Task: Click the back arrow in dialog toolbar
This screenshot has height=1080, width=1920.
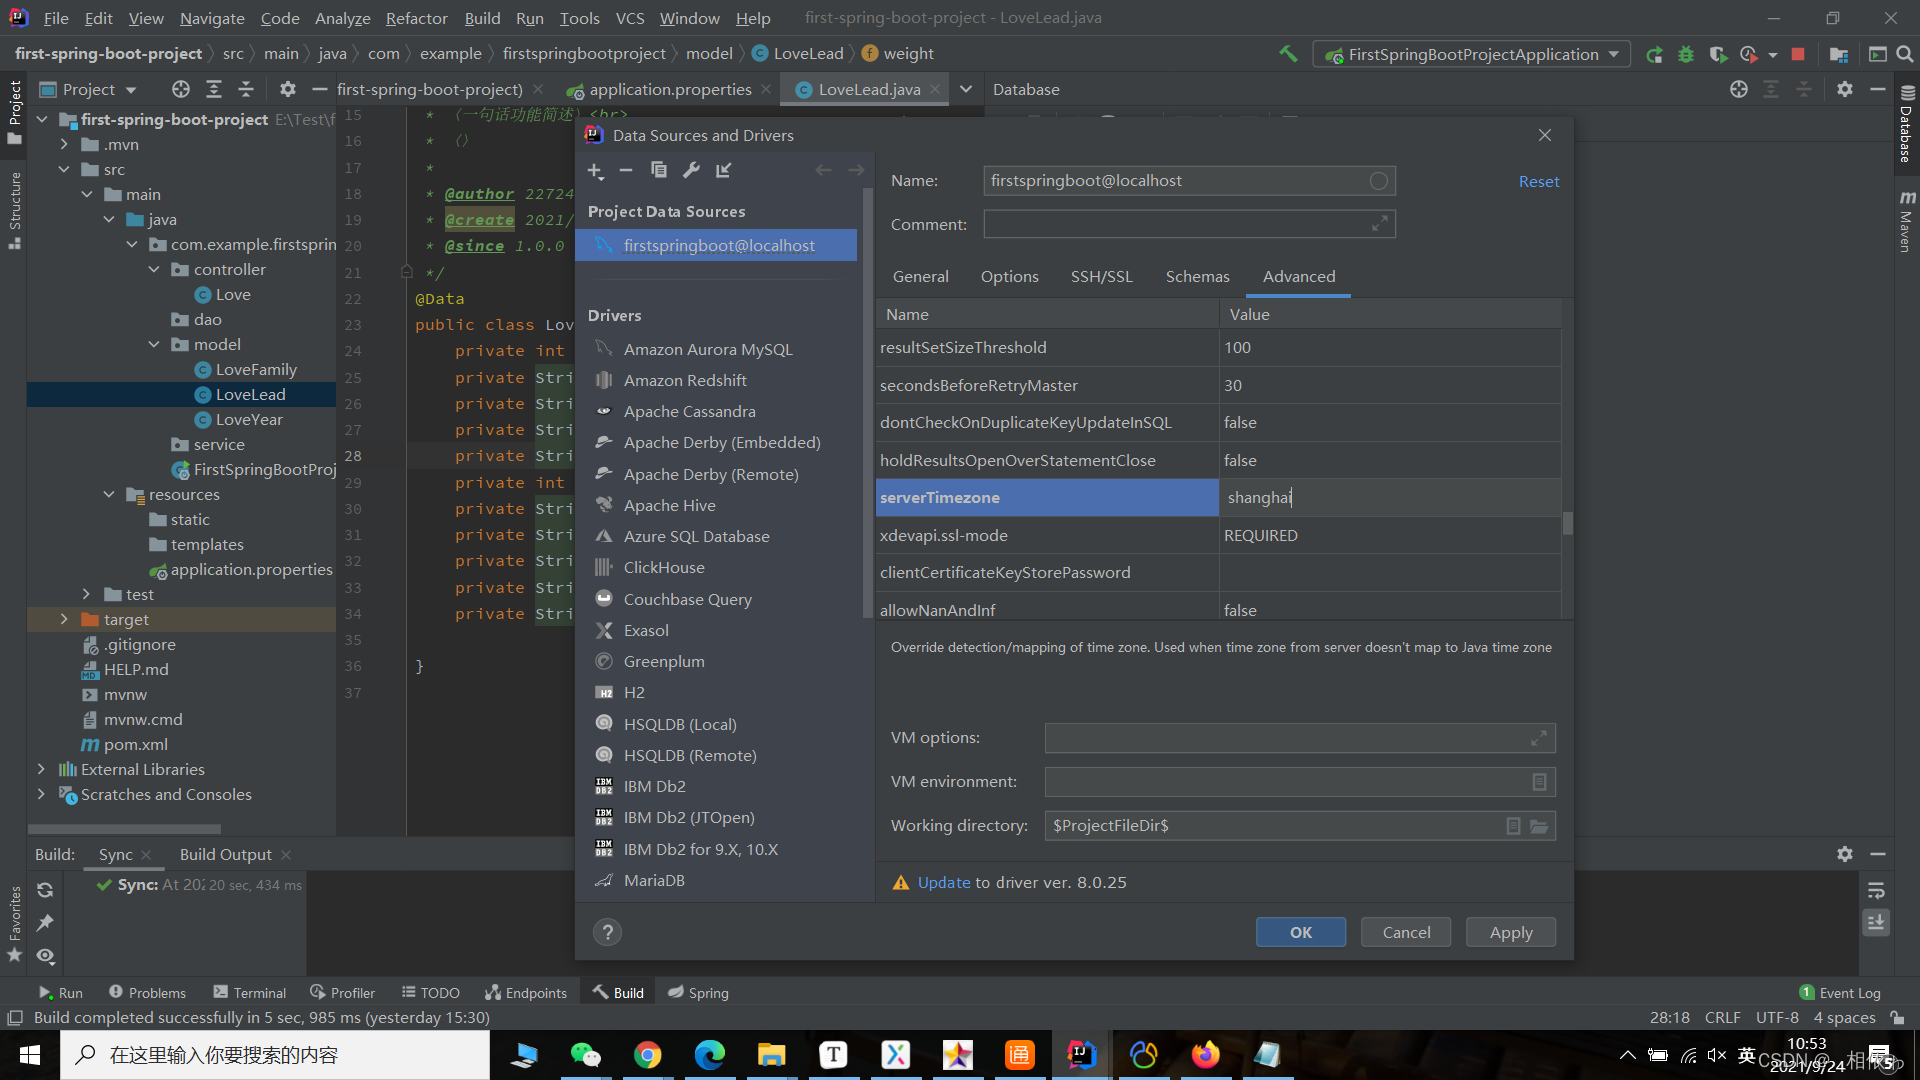Action: (823, 170)
